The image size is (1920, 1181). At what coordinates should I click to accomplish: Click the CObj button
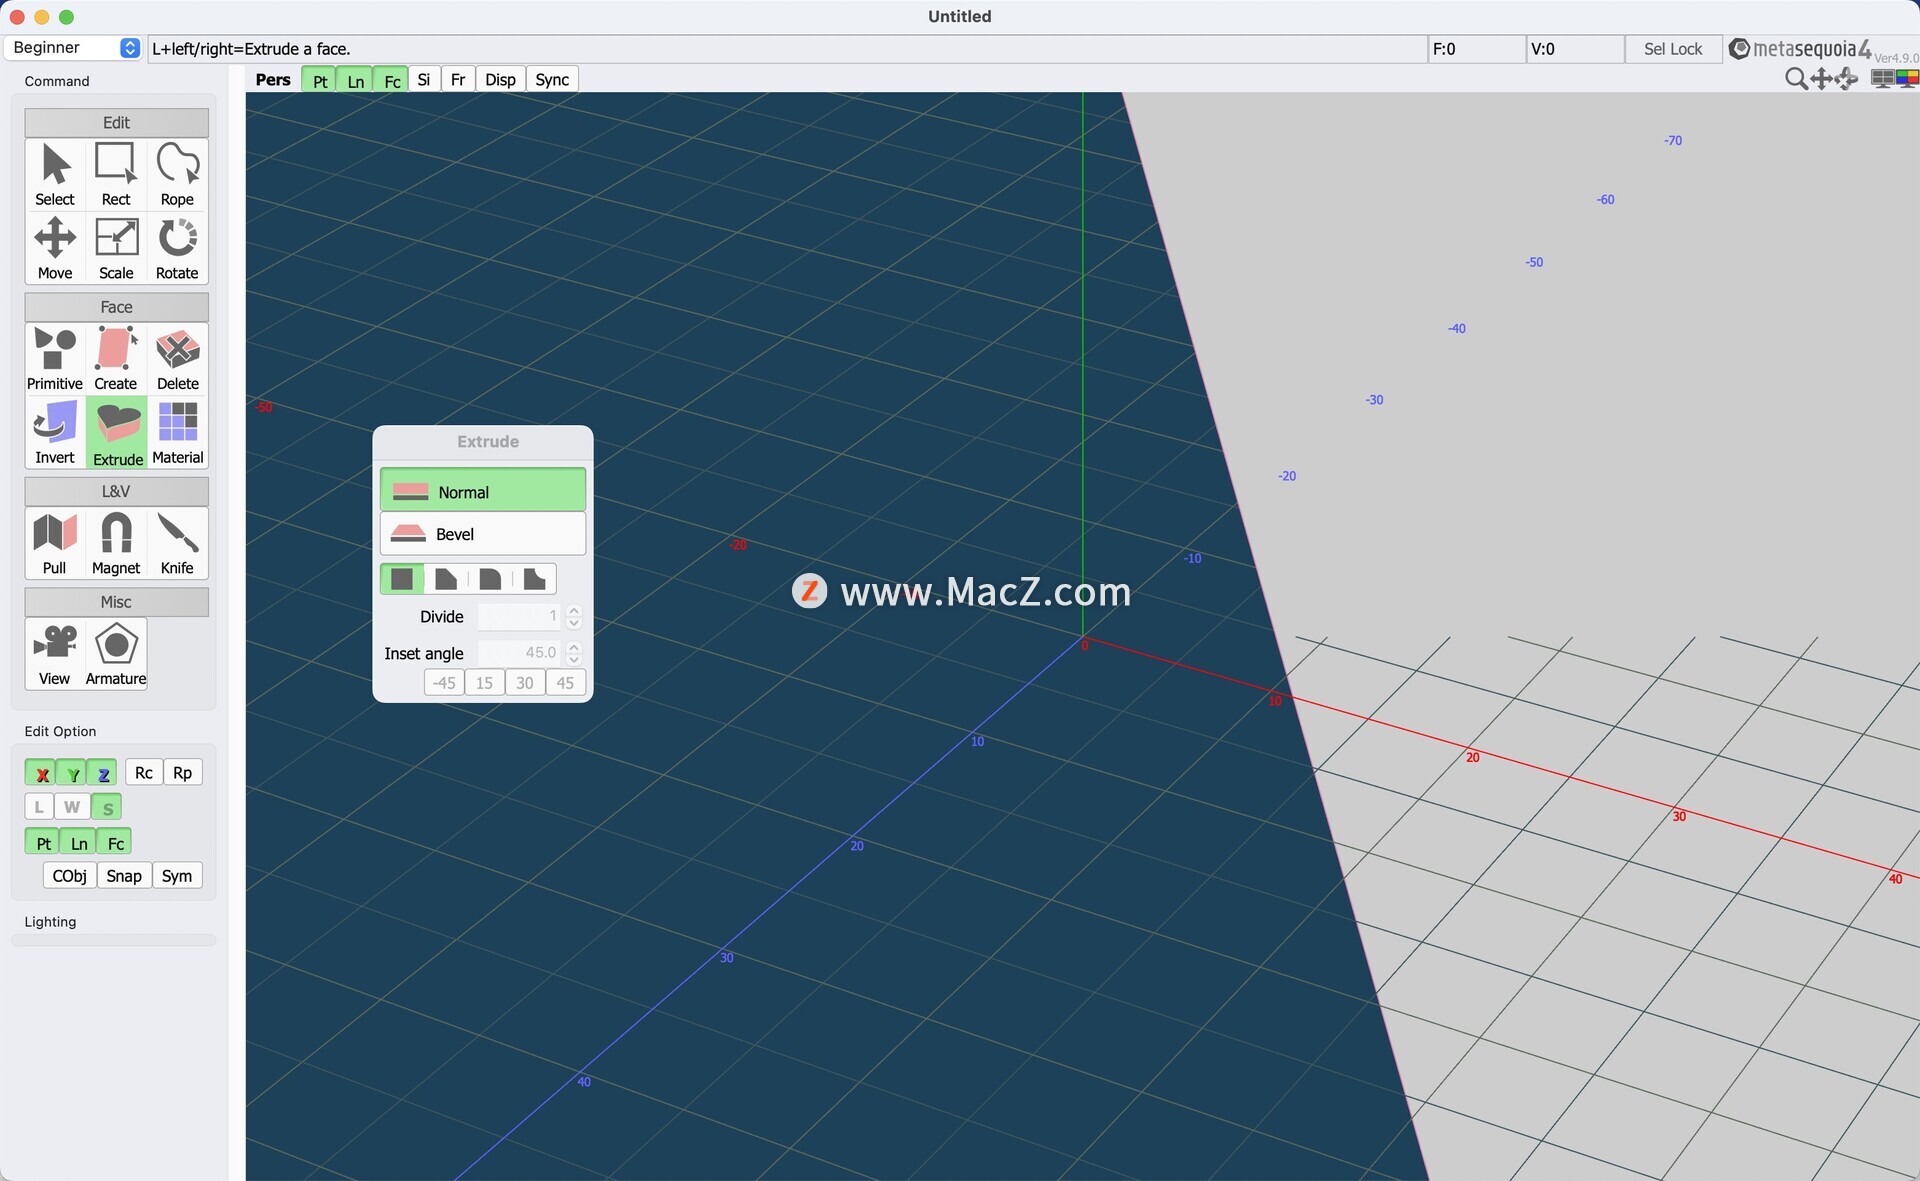point(70,875)
